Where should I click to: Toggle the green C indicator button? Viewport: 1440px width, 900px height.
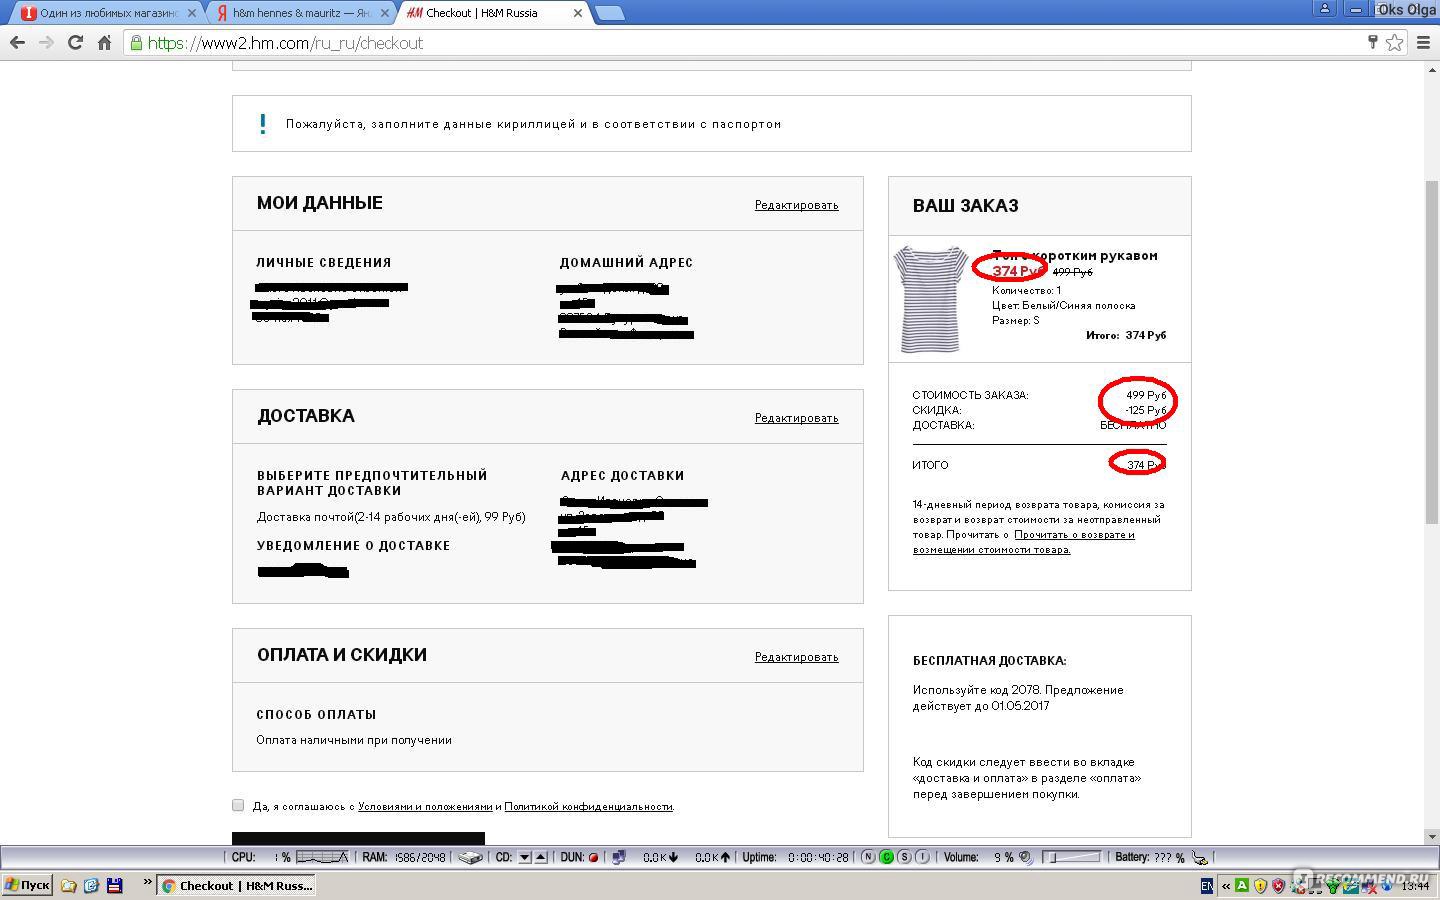pyautogui.click(x=886, y=857)
